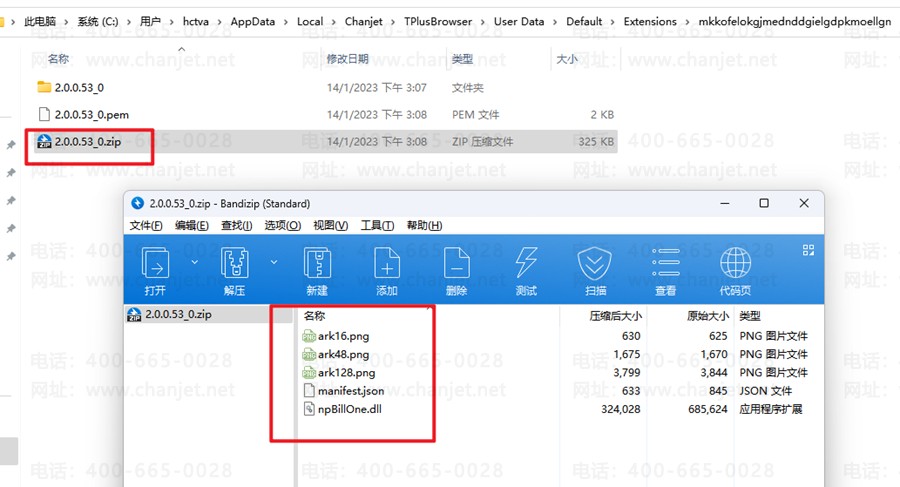
Task: Expand chevron after Default in breadcrumb
Action: tap(613, 22)
